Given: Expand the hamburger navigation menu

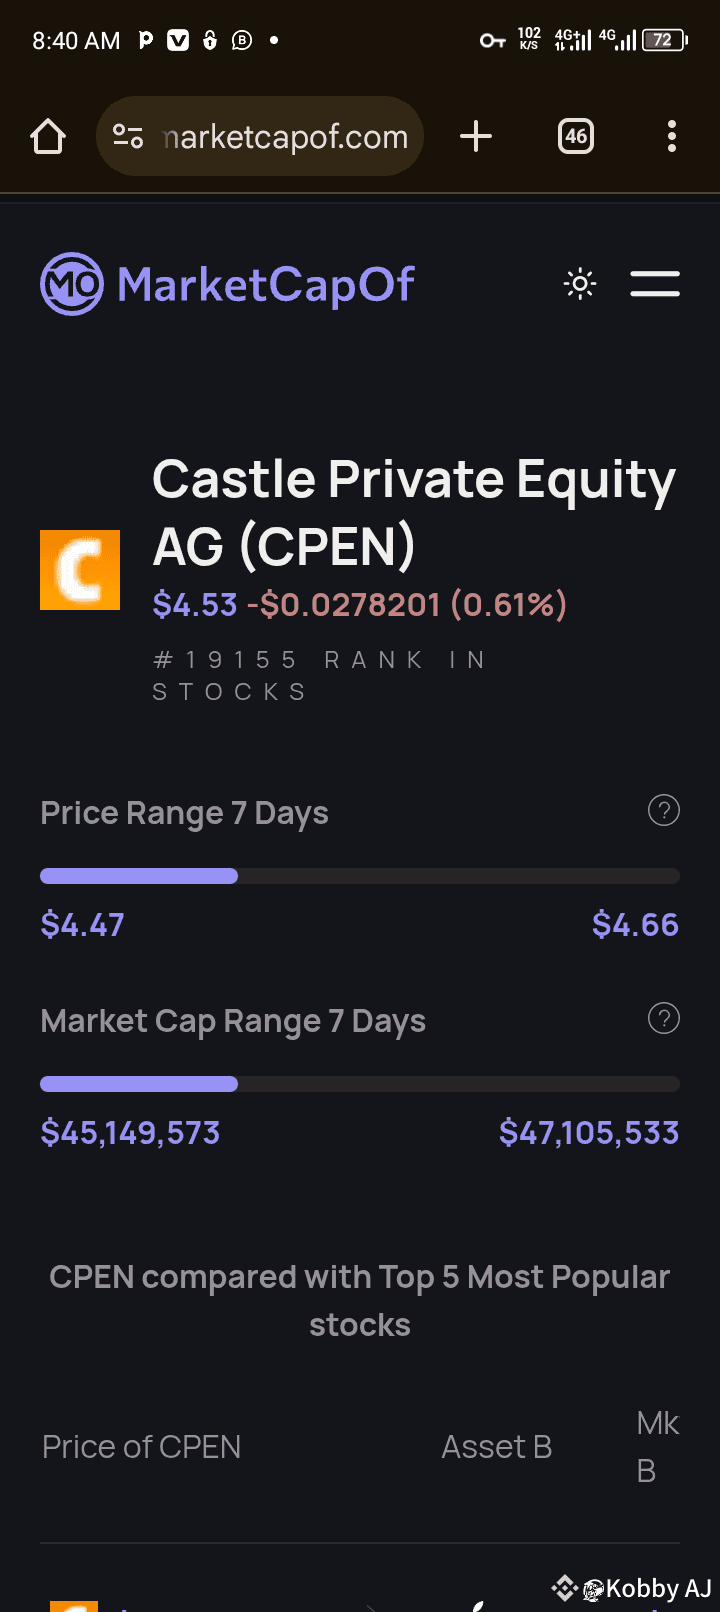Looking at the screenshot, I should 655,284.
